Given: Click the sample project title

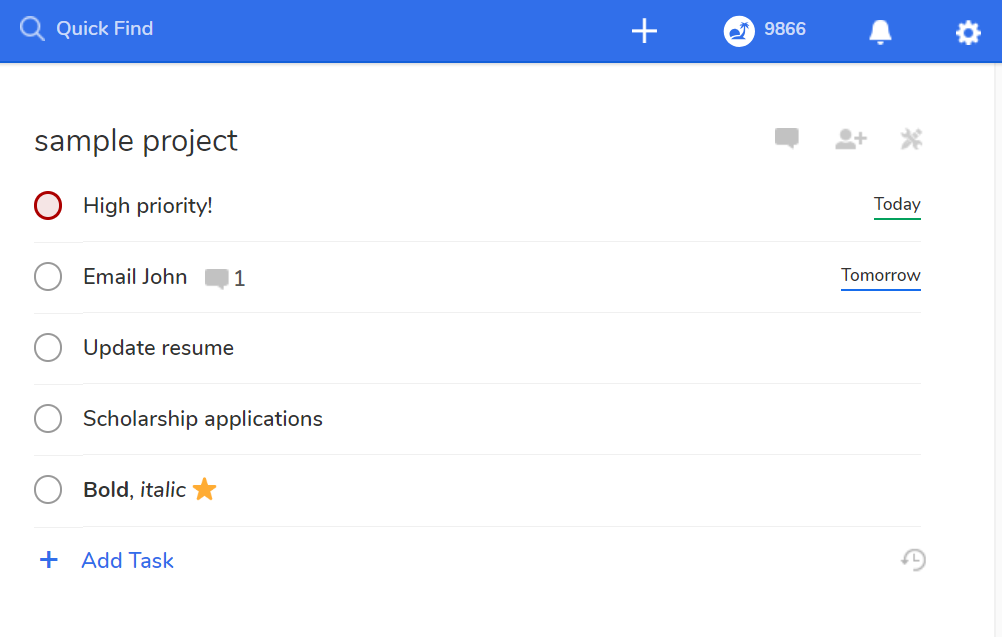Looking at the screenshot, I should pos(136,140).
